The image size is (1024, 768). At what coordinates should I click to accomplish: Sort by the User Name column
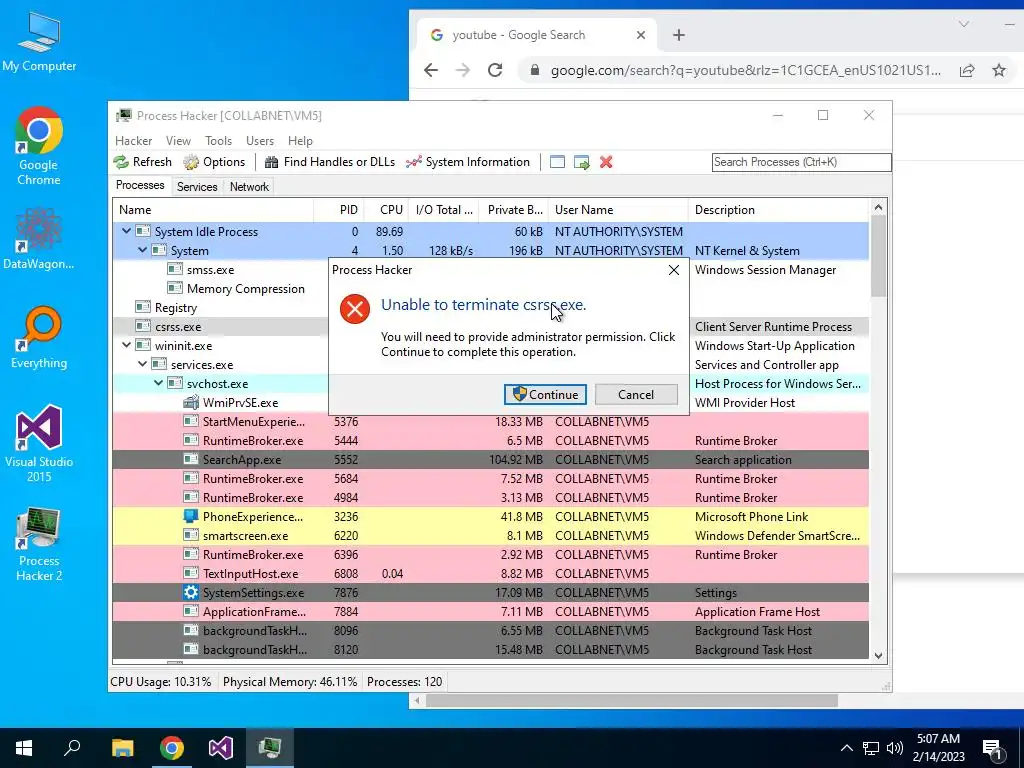click(618, 210)
